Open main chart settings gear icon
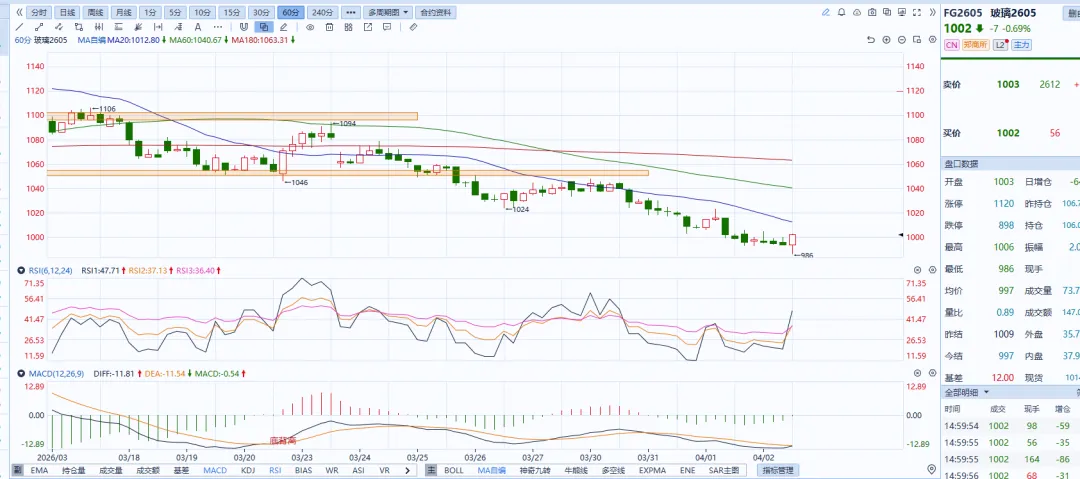The image size is (1080, 479). click(933, 40)
